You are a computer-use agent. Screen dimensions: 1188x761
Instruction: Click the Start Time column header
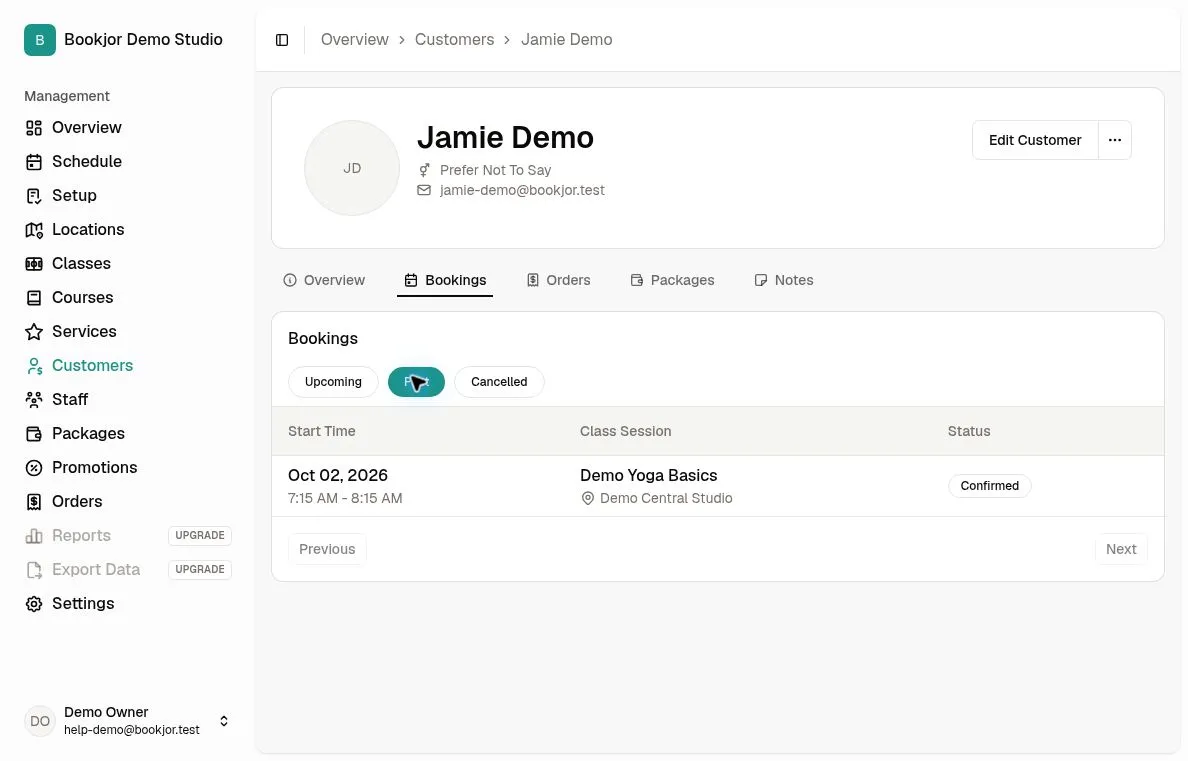pyautogui.click(x=322, y=431)
